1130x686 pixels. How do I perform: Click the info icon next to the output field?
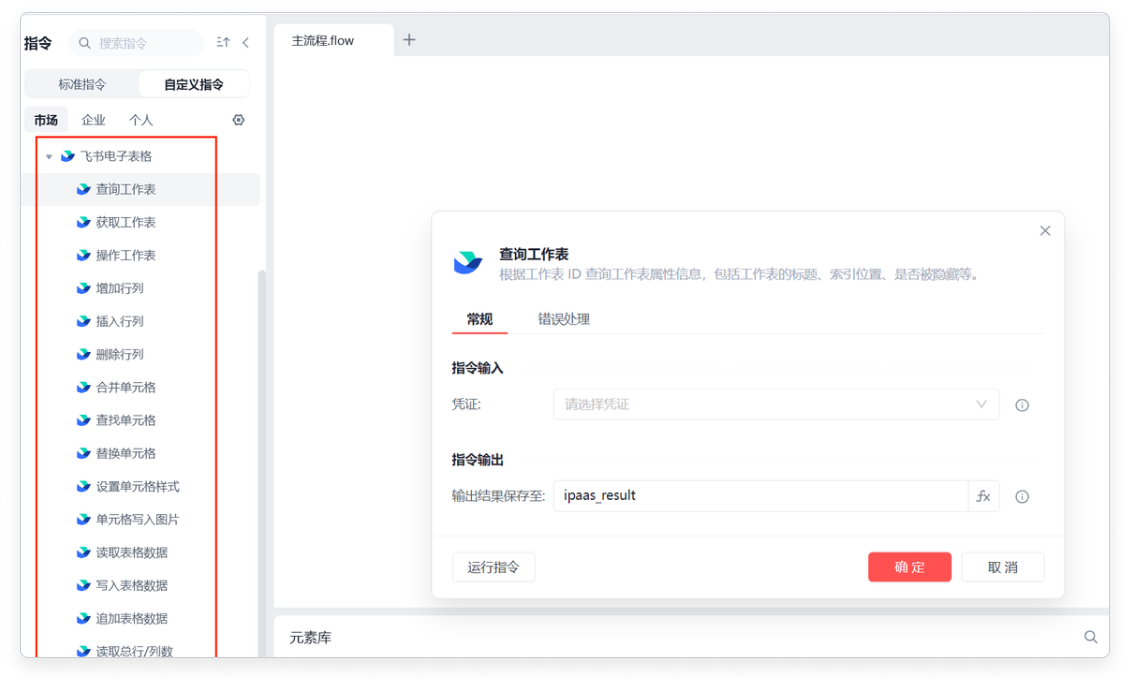tap(1022, 496)
